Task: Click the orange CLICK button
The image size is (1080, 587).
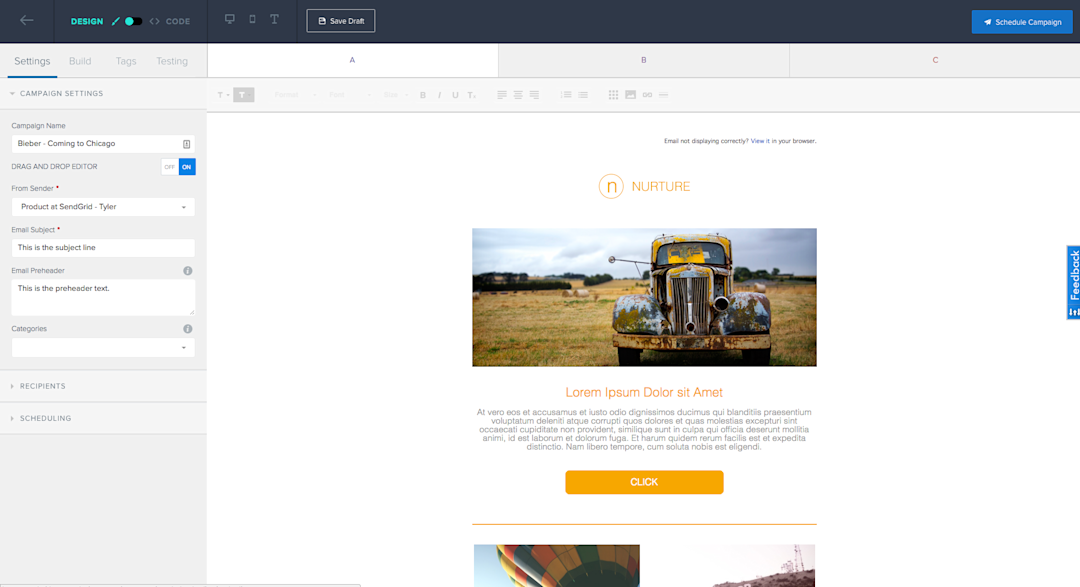Action: click(644, 482)
